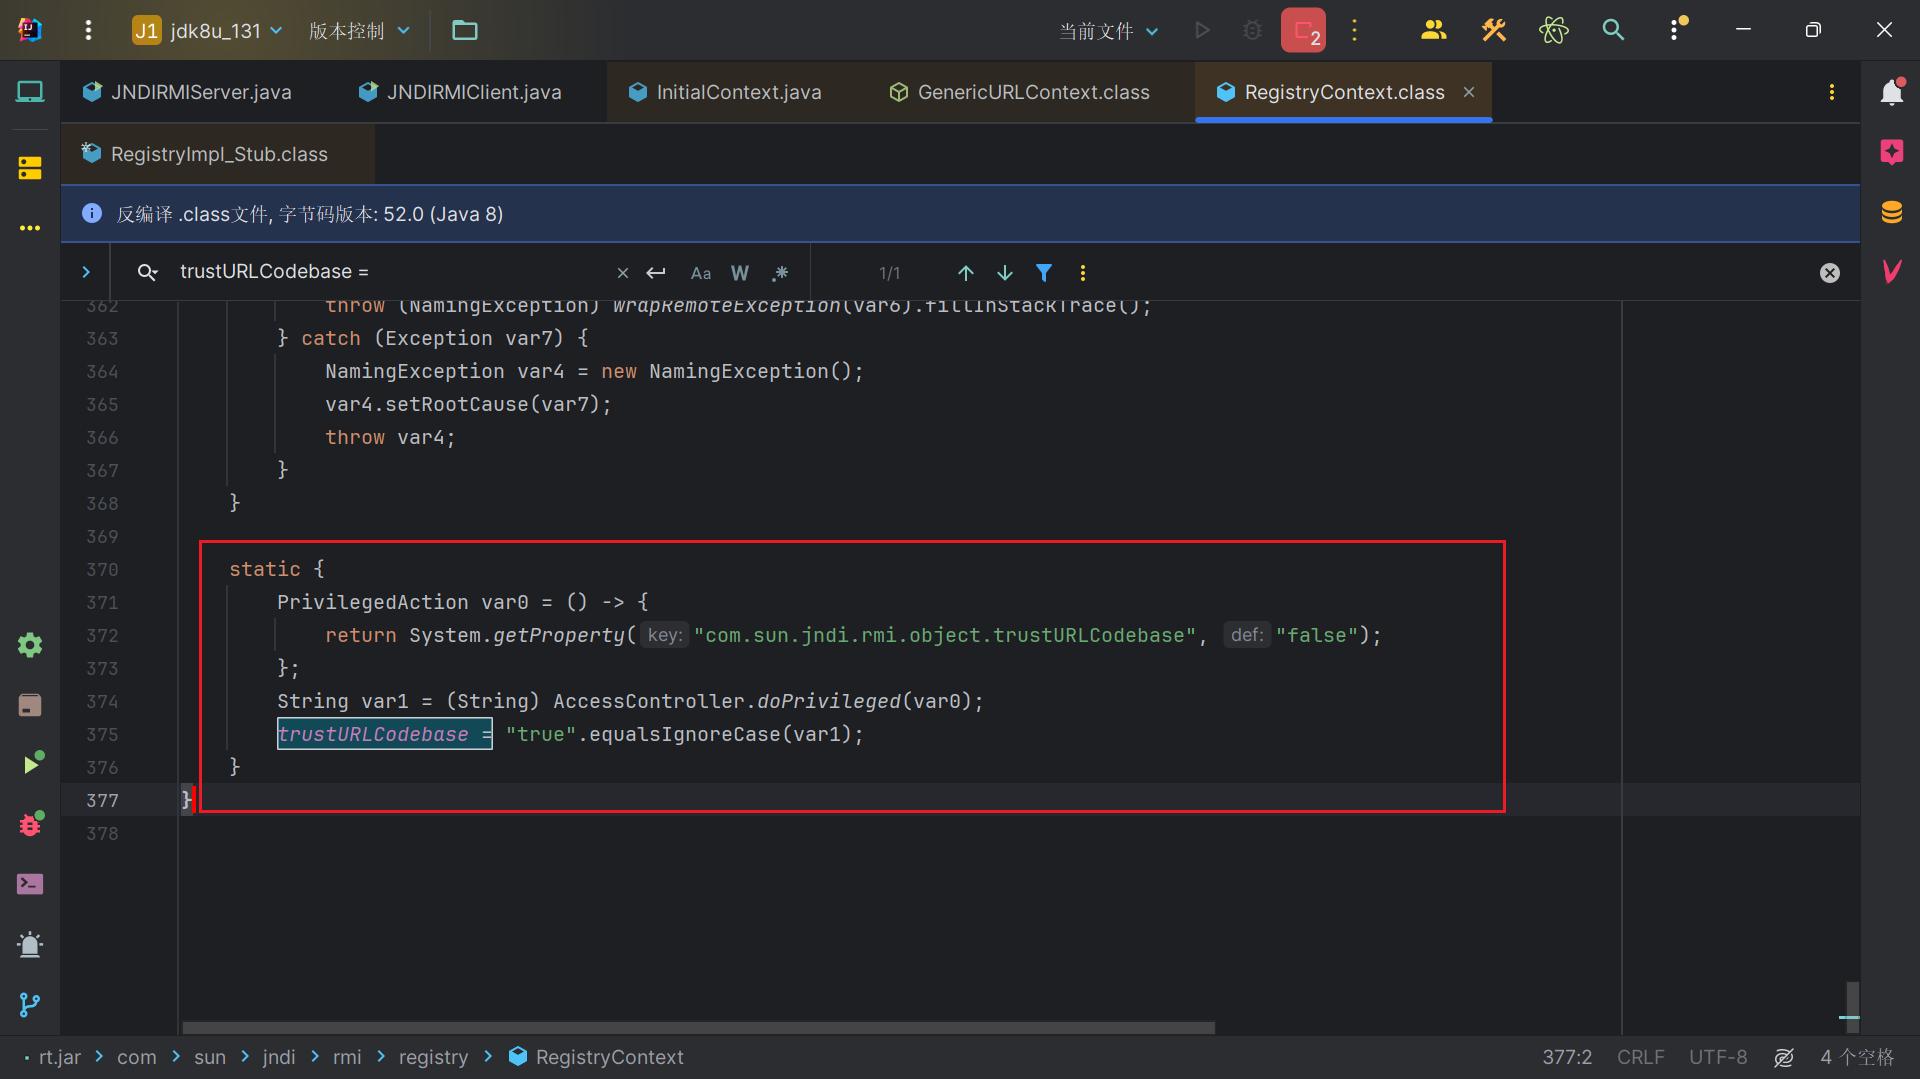Open the Notifications bell panel
1920x1079 pixels.
(x=1891, y=93)
